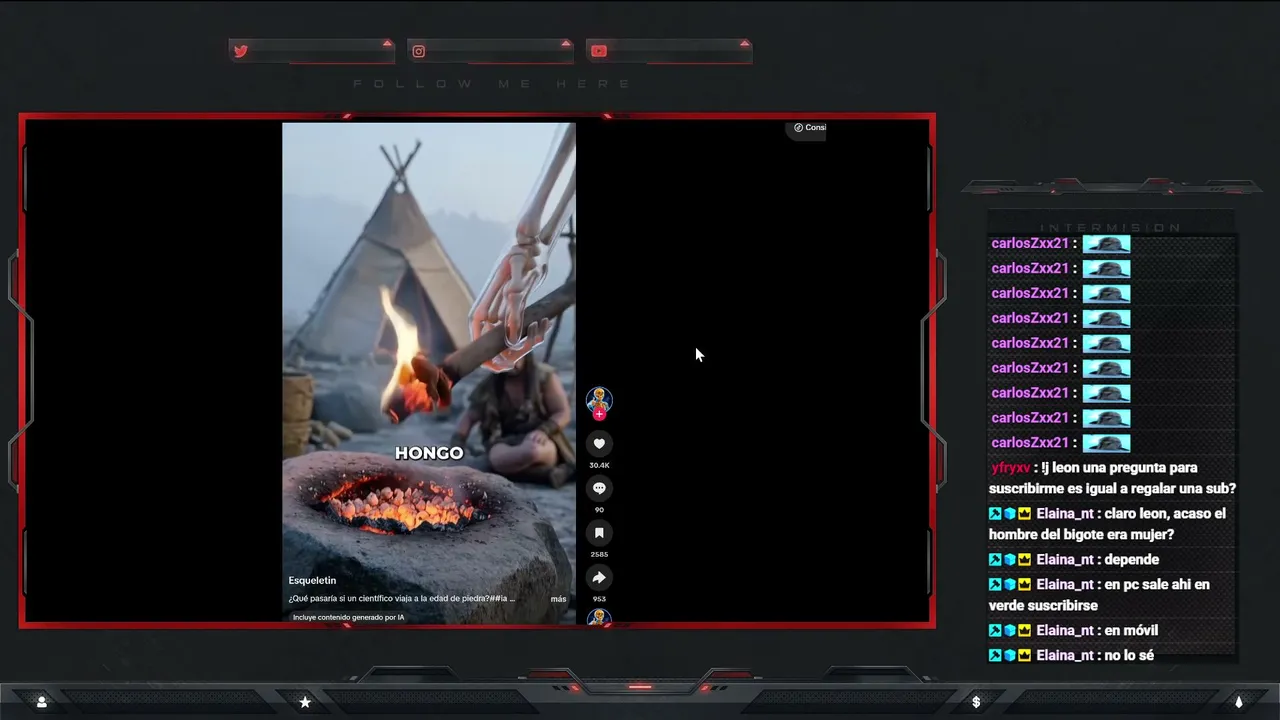Viewport: 1280px width, 720px height.
Task: Share the video with the arrow icon
Action: tap(599, 577)
